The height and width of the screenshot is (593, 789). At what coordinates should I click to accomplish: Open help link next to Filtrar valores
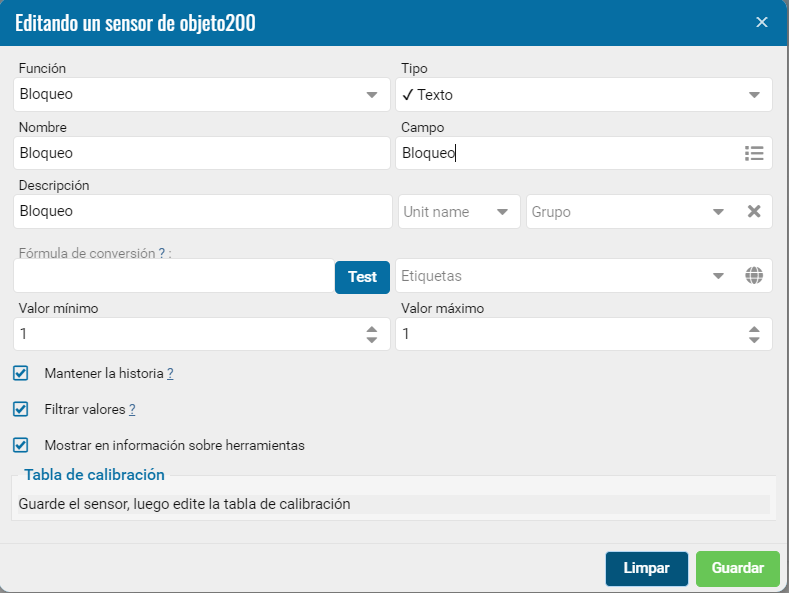(x=132, y=409)
